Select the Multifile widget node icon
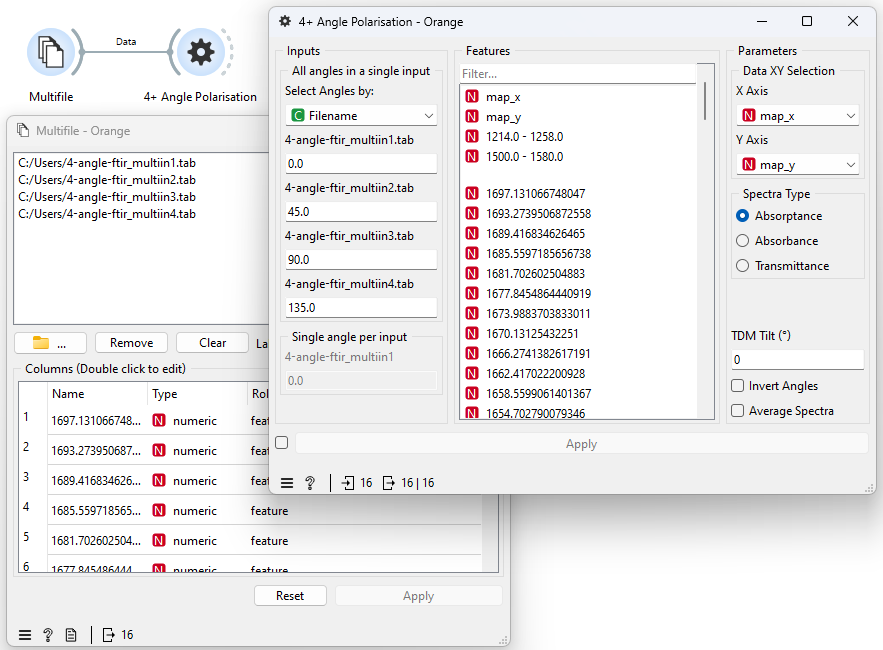 pos(51,52)
